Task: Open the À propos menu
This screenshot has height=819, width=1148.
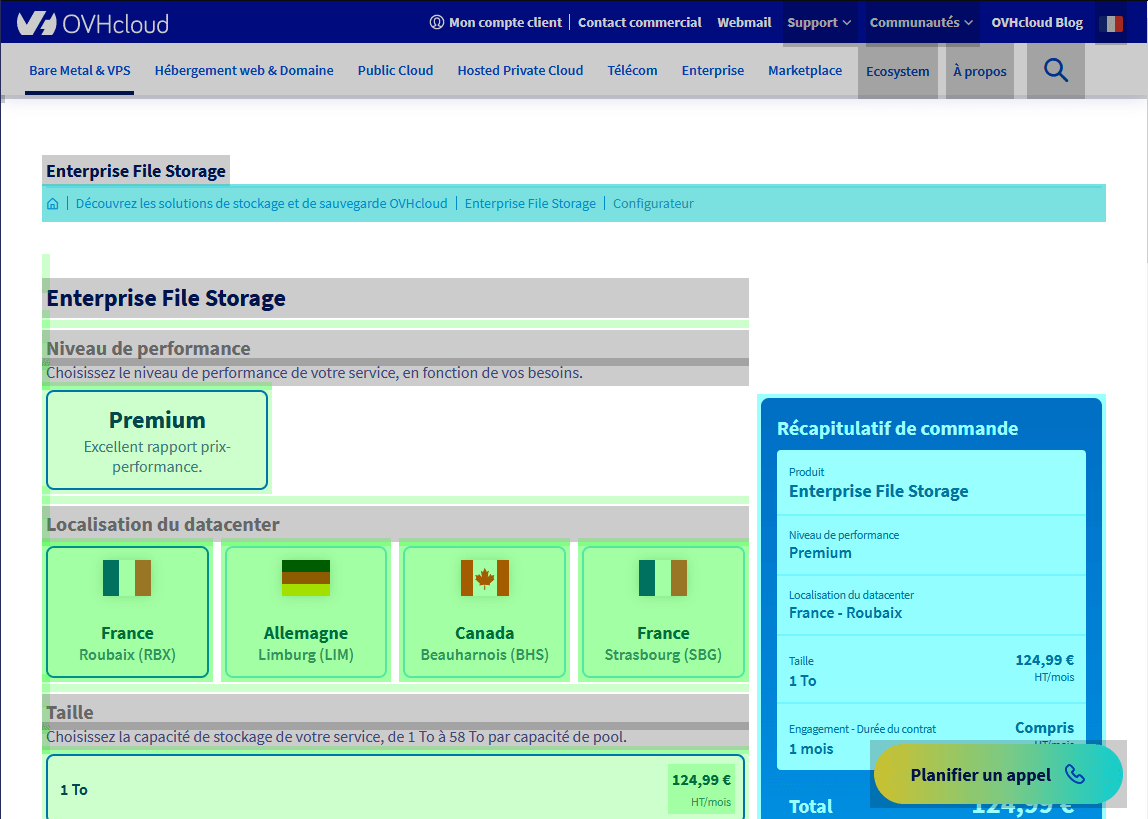Action: pyautogui.click(x=980, y=71)
